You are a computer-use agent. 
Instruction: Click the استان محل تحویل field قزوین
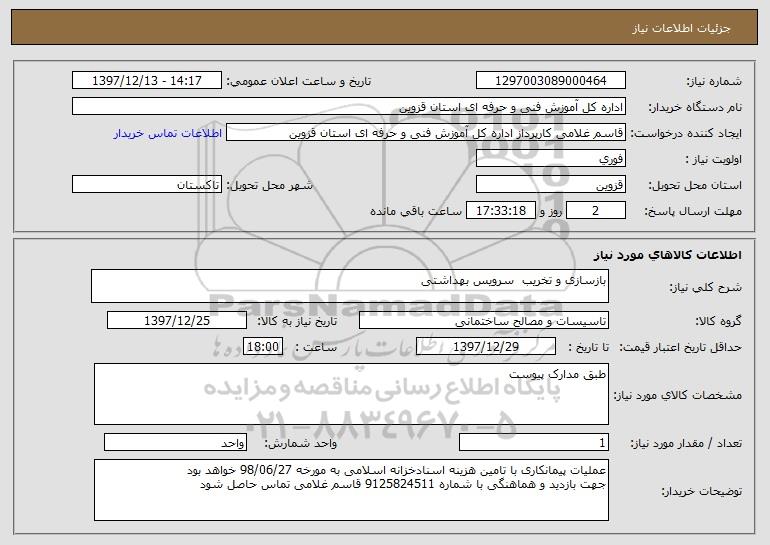550,184
